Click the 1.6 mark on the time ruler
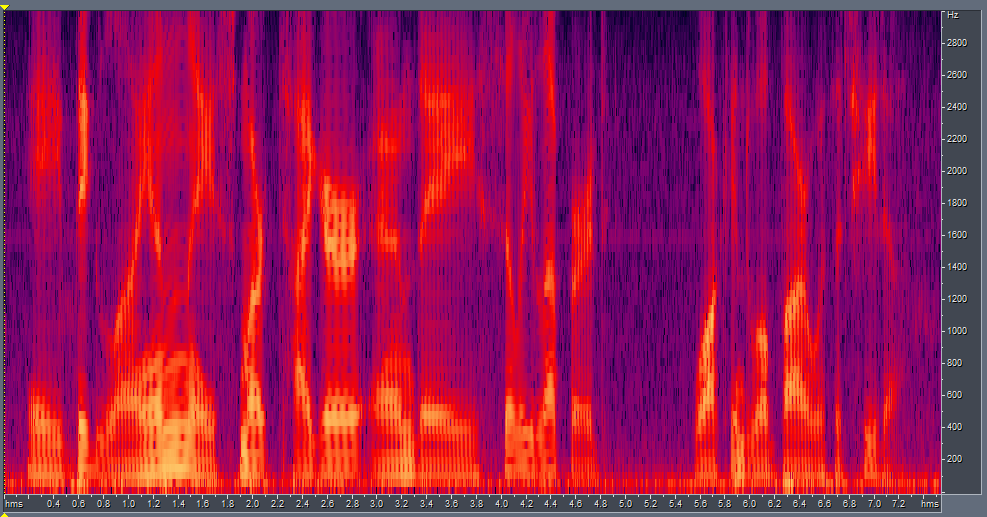The width and height of the screenshot is (987, 517). (203, 504)
